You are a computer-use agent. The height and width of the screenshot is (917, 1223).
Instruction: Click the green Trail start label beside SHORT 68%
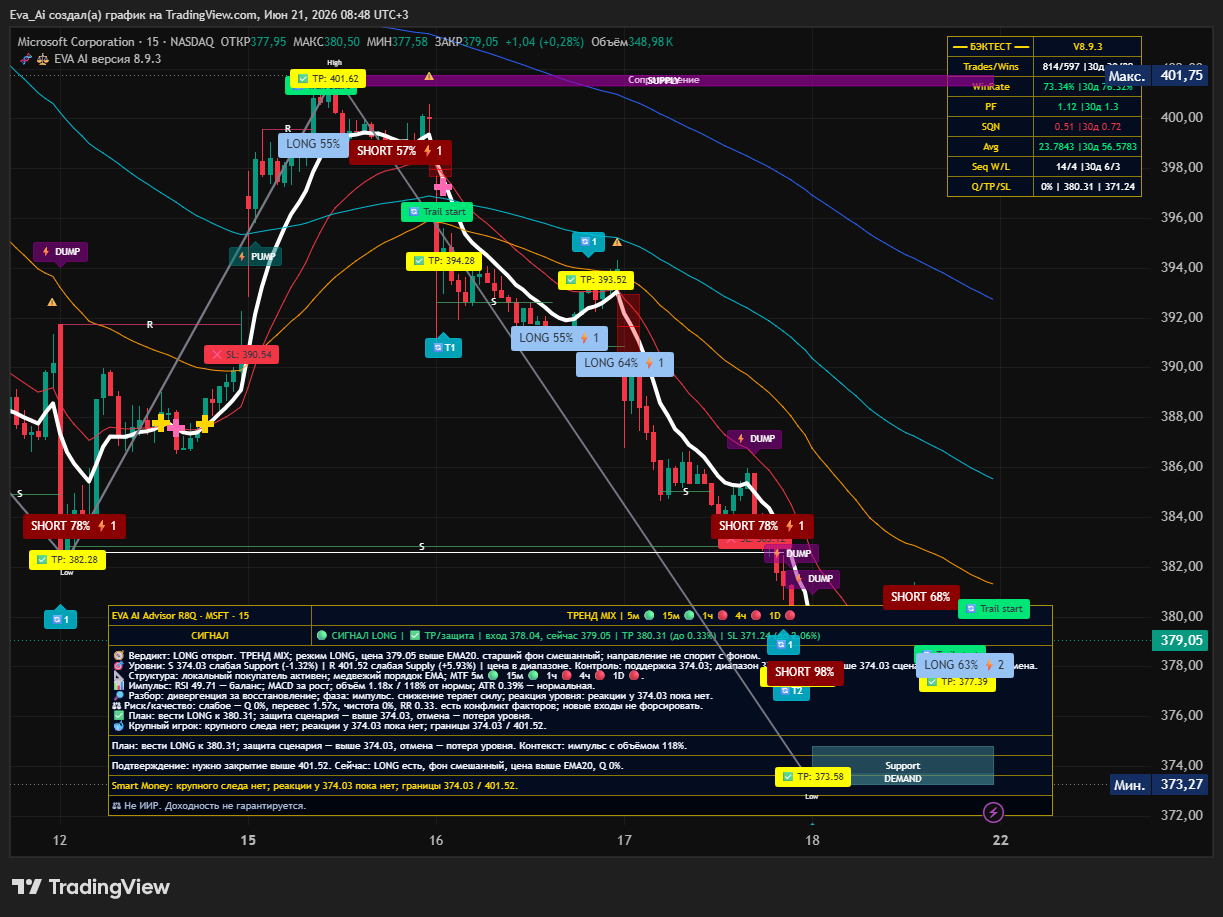coord(994,608)
